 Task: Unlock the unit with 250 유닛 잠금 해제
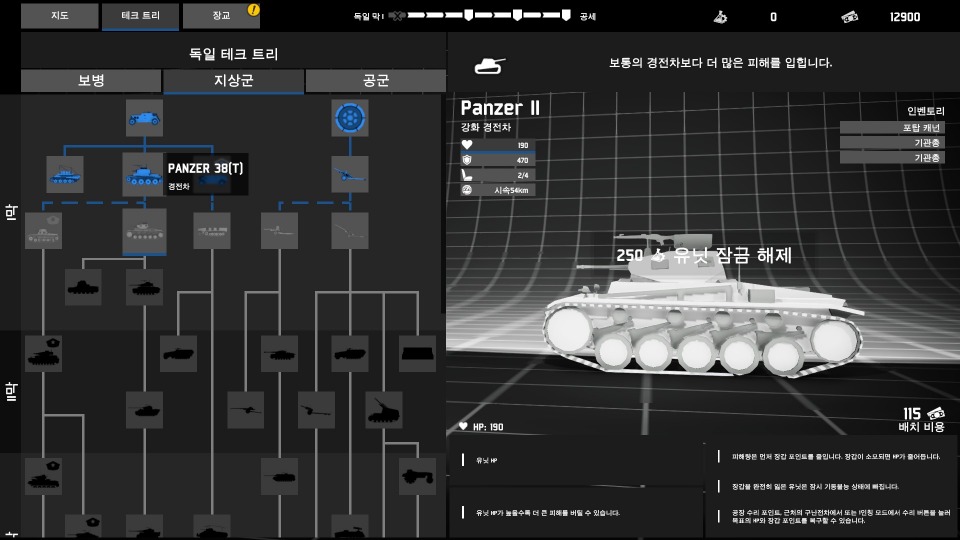pyautogui.click(x=704, y=255)
